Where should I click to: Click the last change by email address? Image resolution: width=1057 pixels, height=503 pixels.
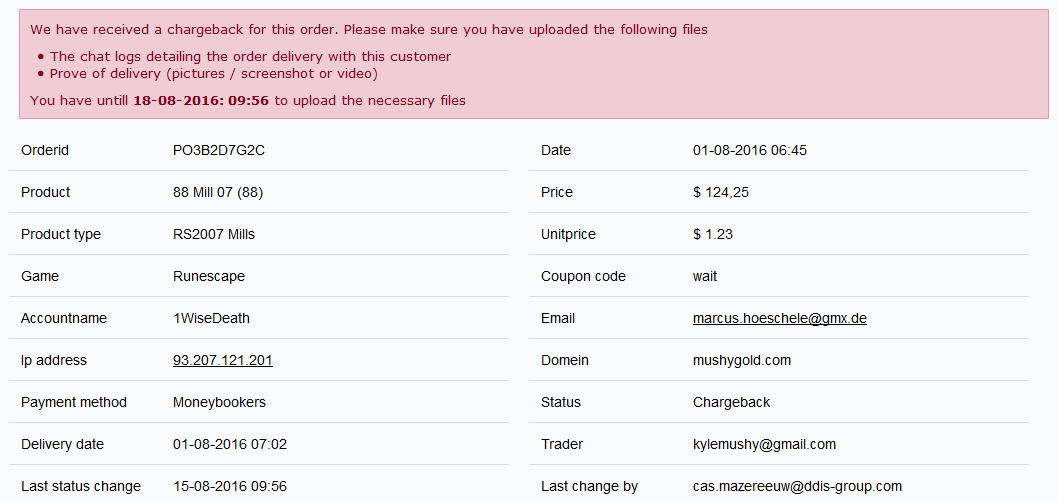797,486
